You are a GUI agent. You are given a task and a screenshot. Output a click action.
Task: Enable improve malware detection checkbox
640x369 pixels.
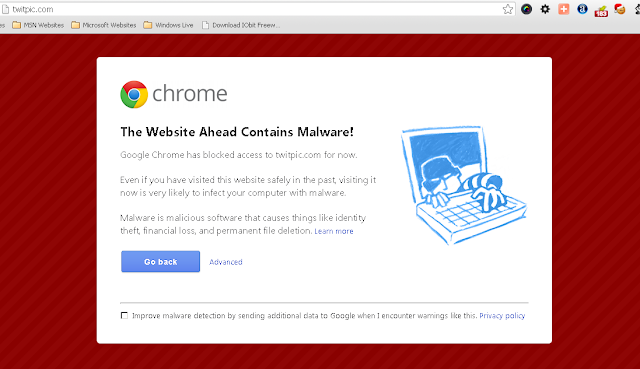[x=124, y=316]
